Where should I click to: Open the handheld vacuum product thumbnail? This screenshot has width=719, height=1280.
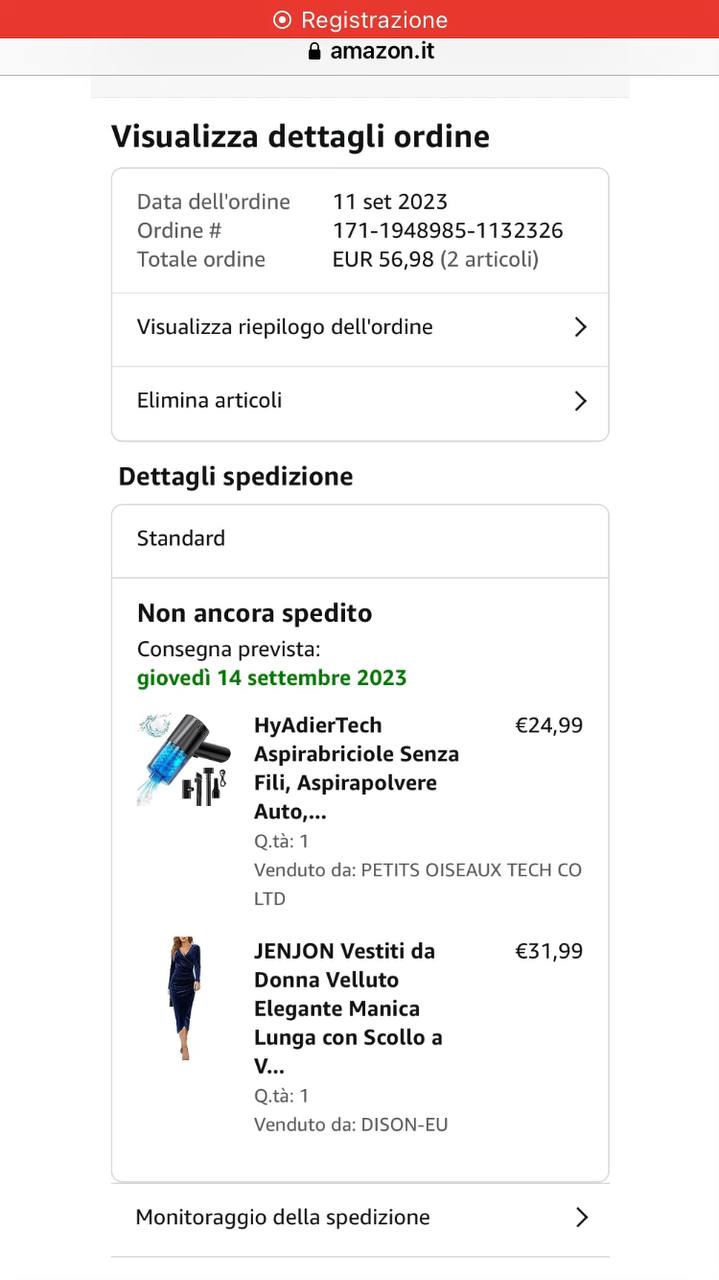184,759
